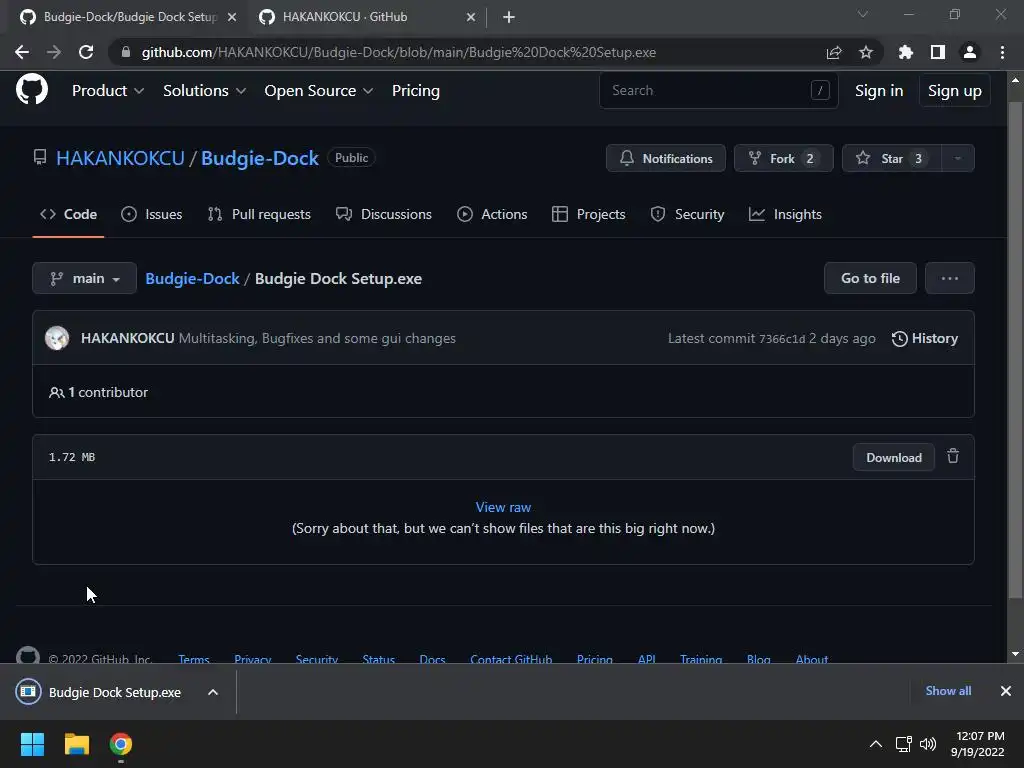
Task: Expand download item options chevron
Action: 213,692
